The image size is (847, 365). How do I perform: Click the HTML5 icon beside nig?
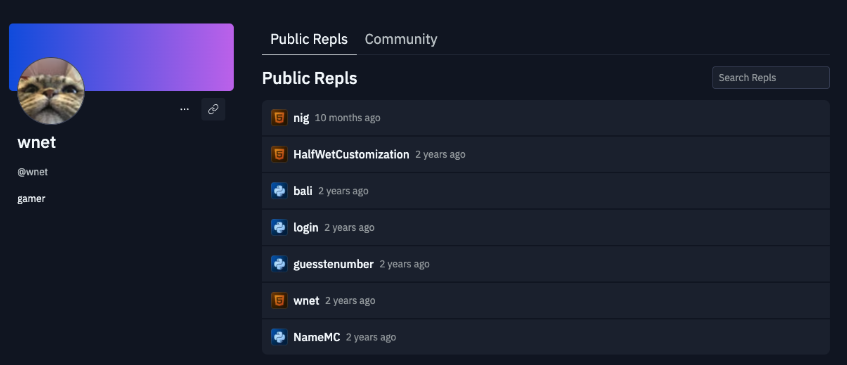[279, 118]
